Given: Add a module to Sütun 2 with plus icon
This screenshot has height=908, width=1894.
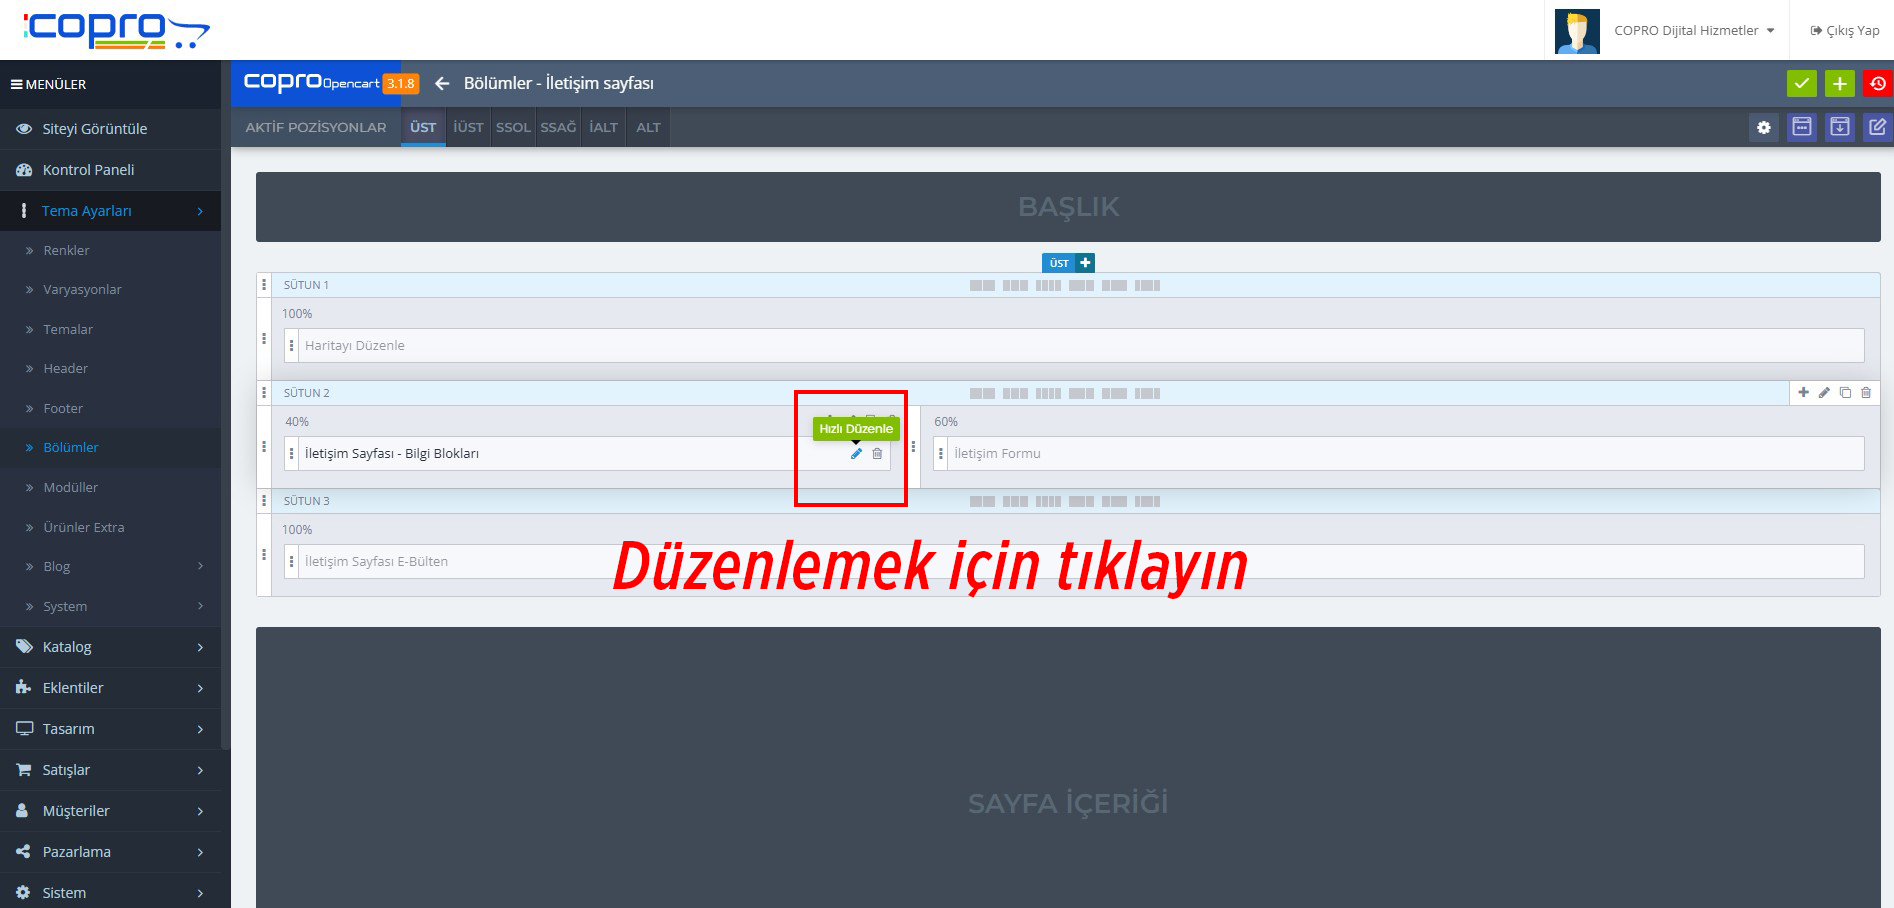Looking at the screenshot, I should [x=1803, y=393].
